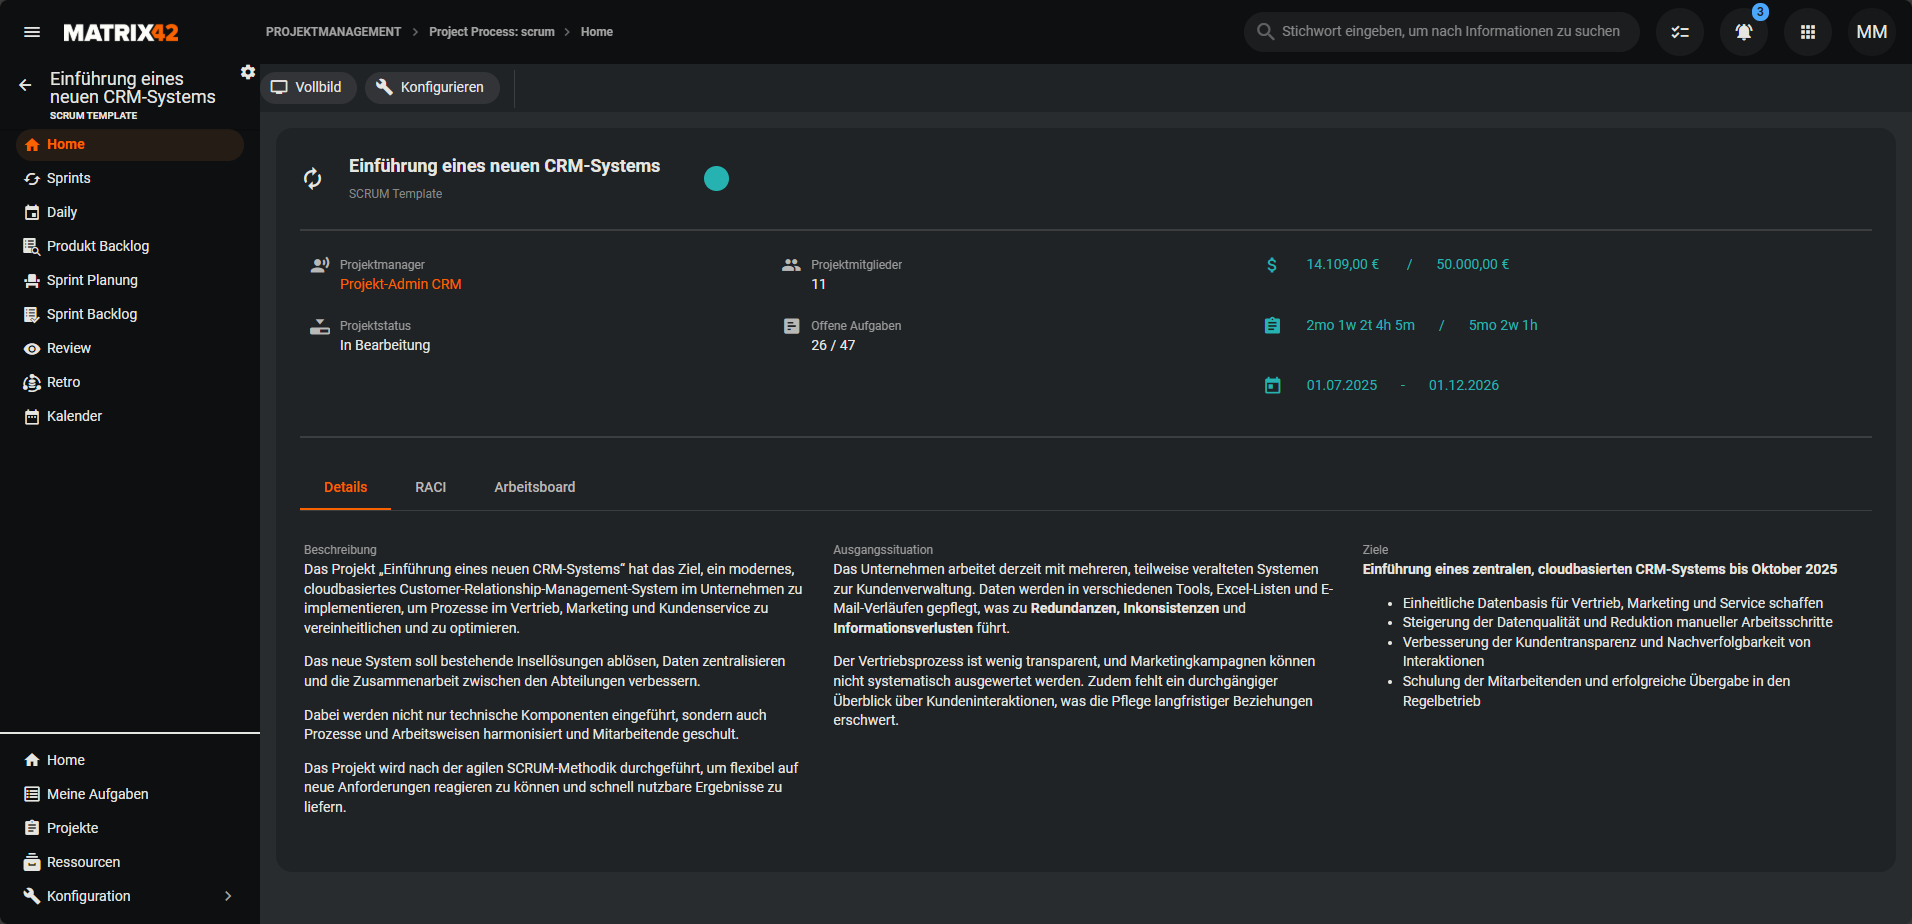The width and height of the screenshot is (1912, 924).
Task: Click the search input field
Action: point(1450,32)
